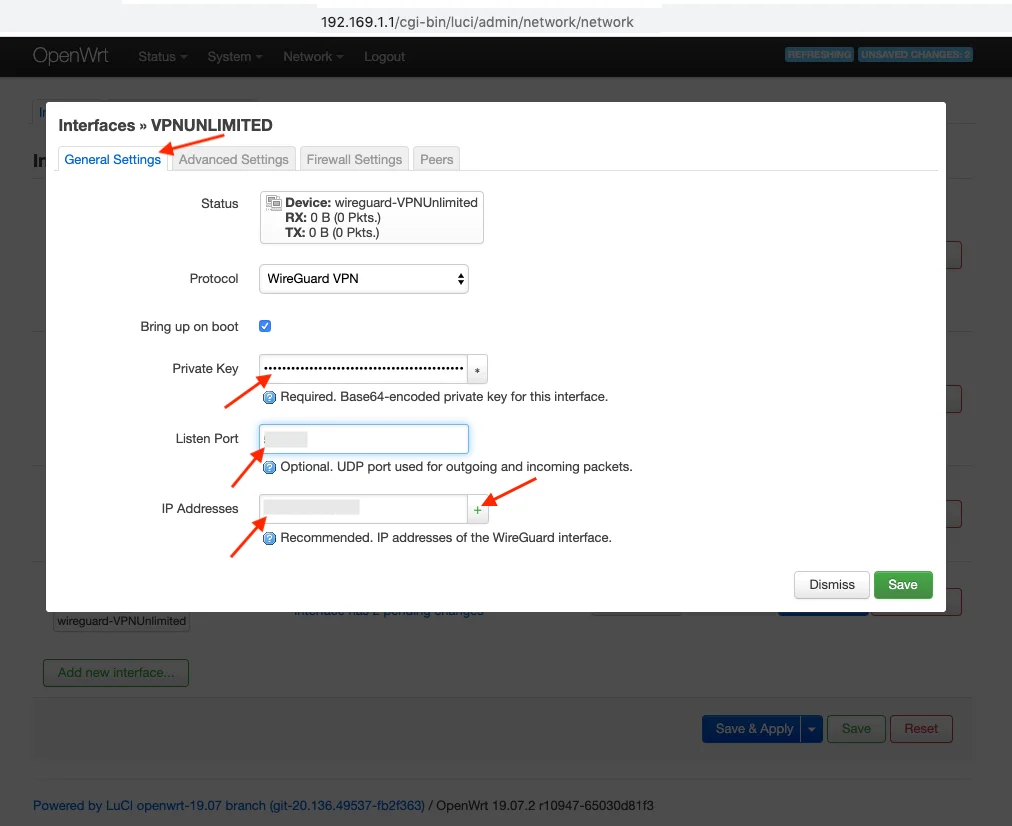Toggle Bring up on boot checkbox
Screen dimensions: 1012x826
(265, 326)
